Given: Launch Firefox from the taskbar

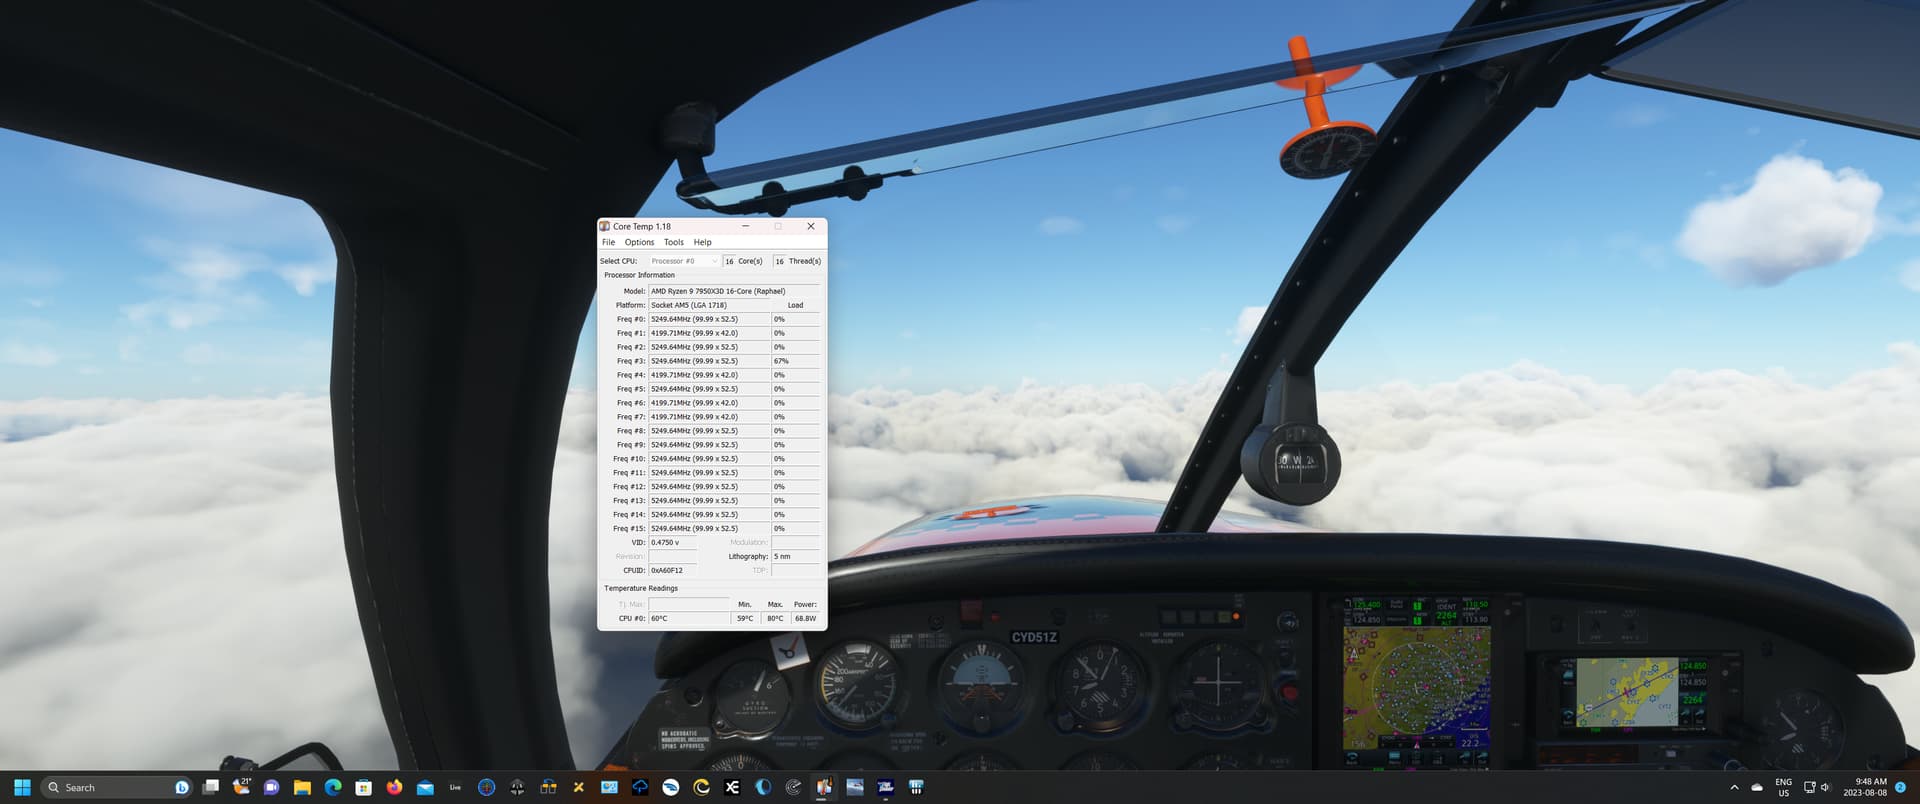Looking at the screenshot, I should (394, 787).
